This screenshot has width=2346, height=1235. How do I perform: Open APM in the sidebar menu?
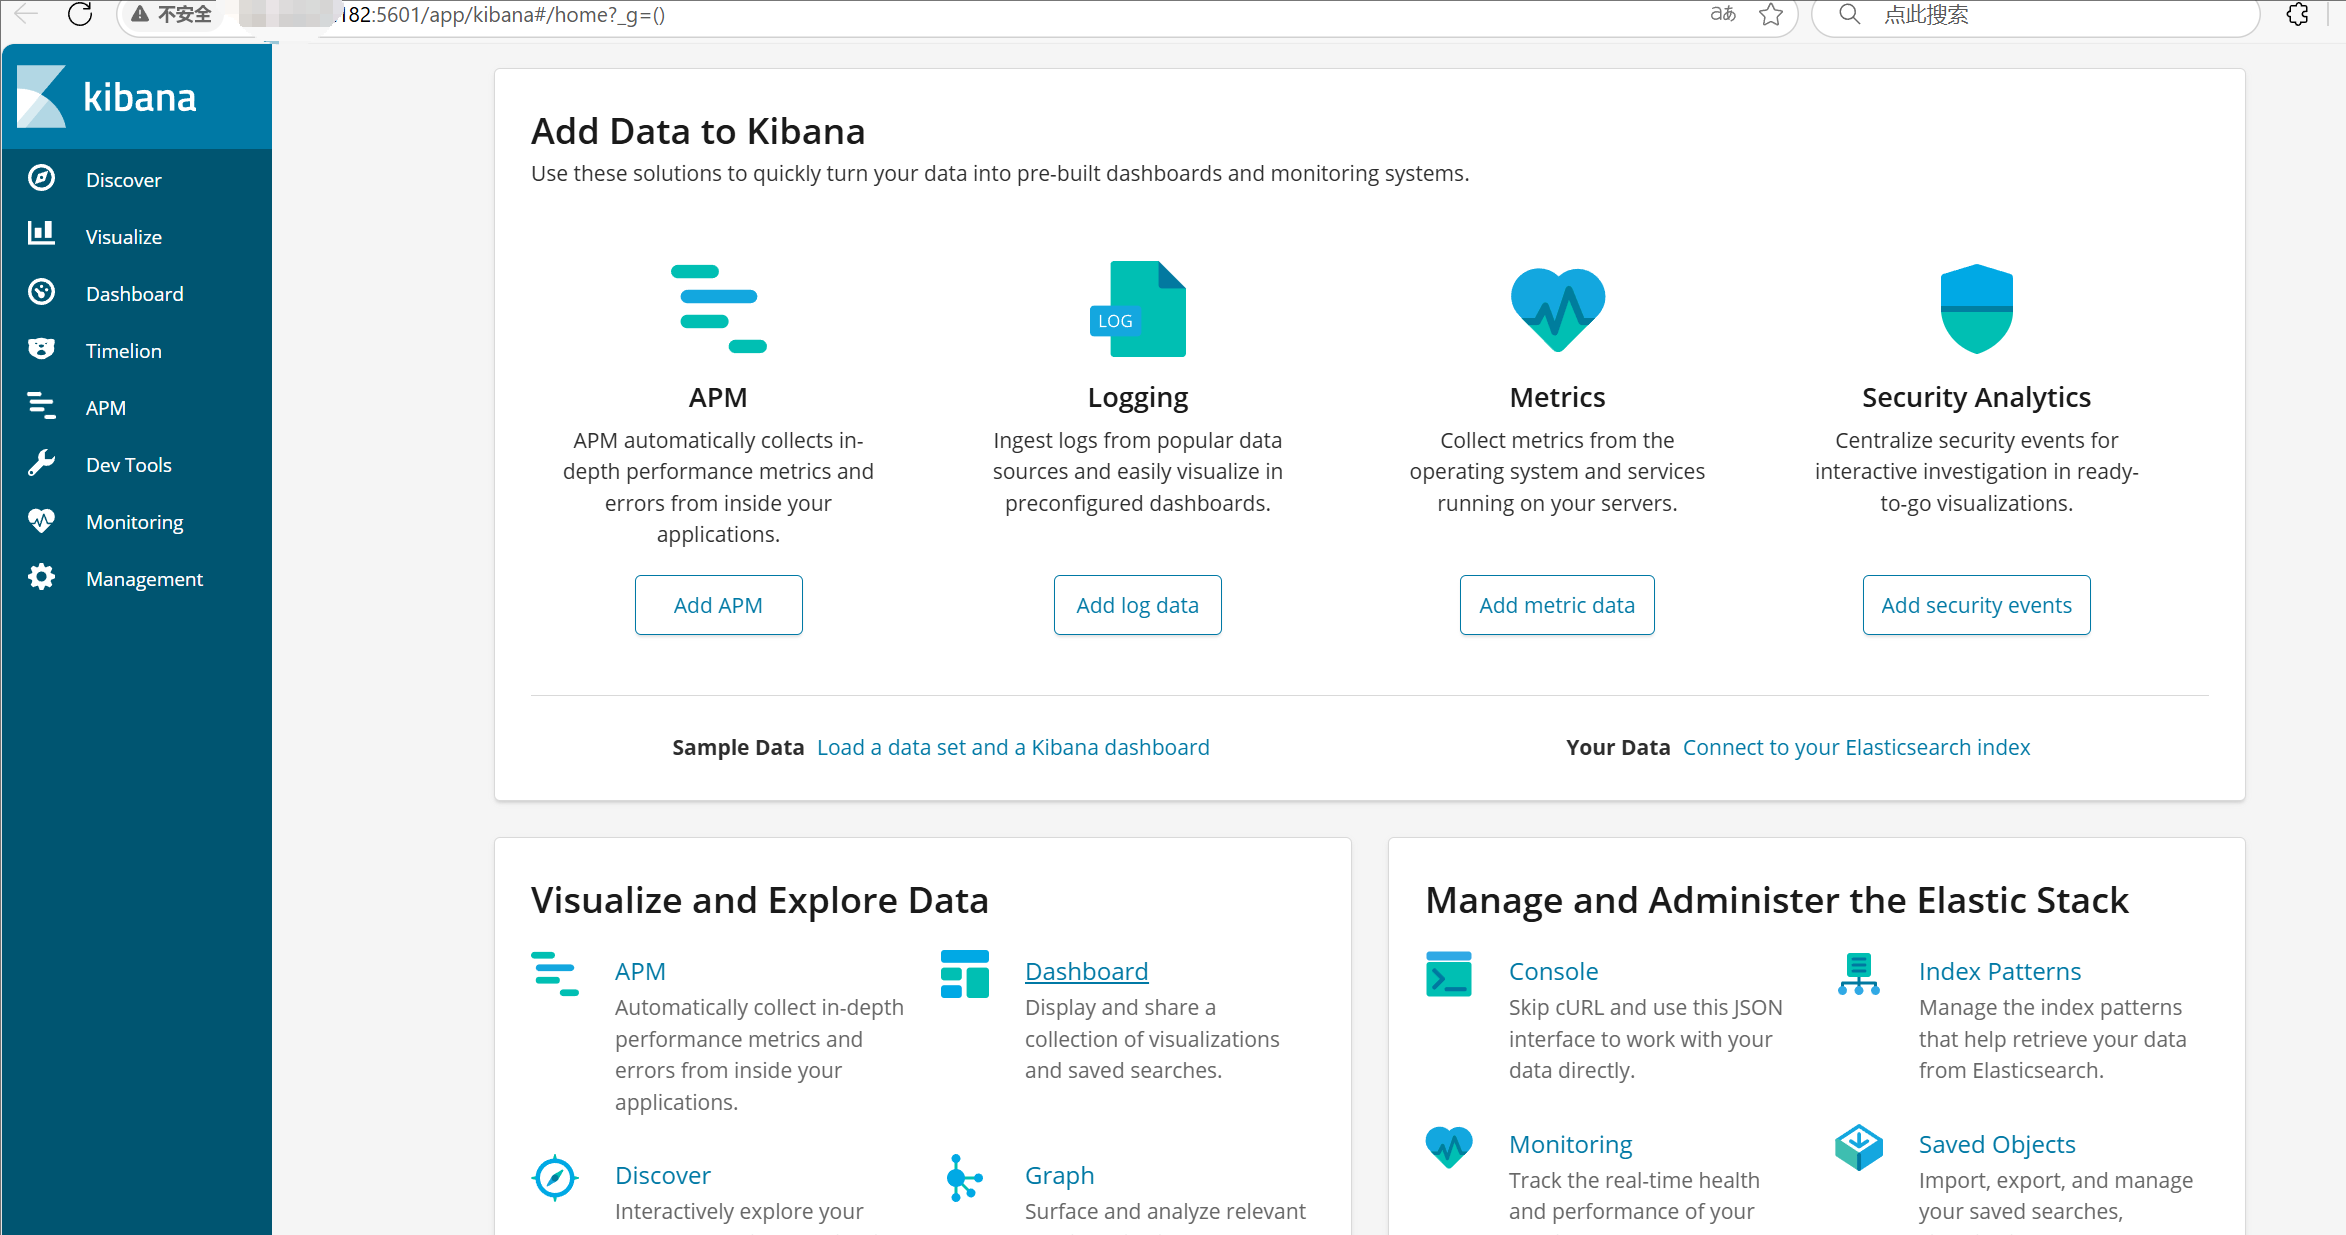(106, 408)
